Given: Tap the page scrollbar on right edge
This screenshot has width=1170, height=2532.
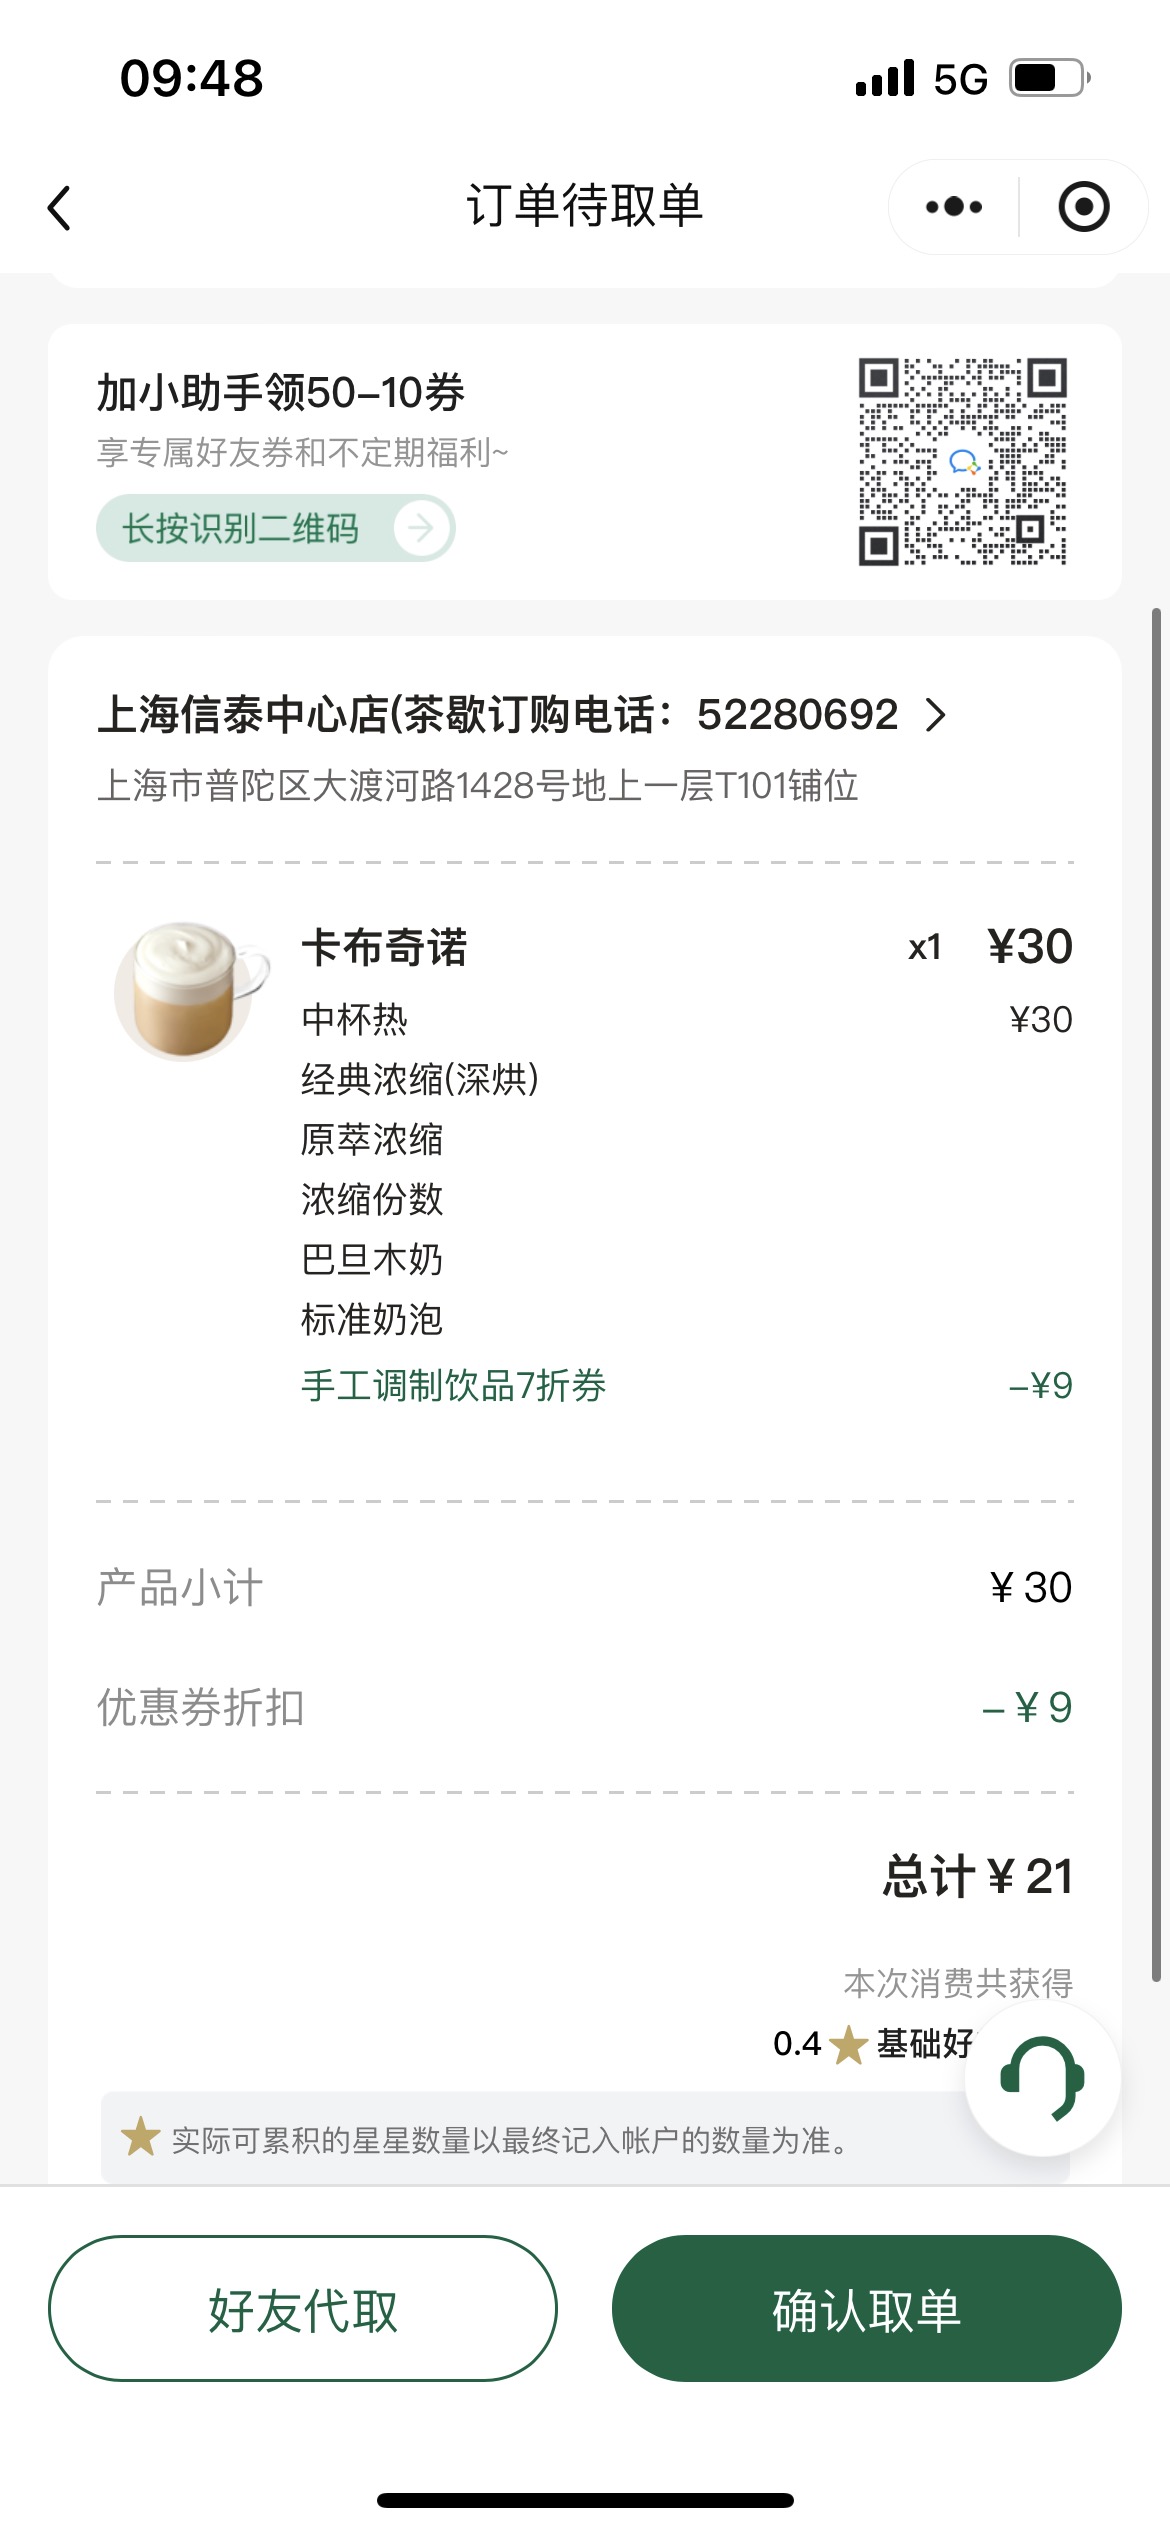Looking at the screenshot, I should (x=1156, y=1295).
